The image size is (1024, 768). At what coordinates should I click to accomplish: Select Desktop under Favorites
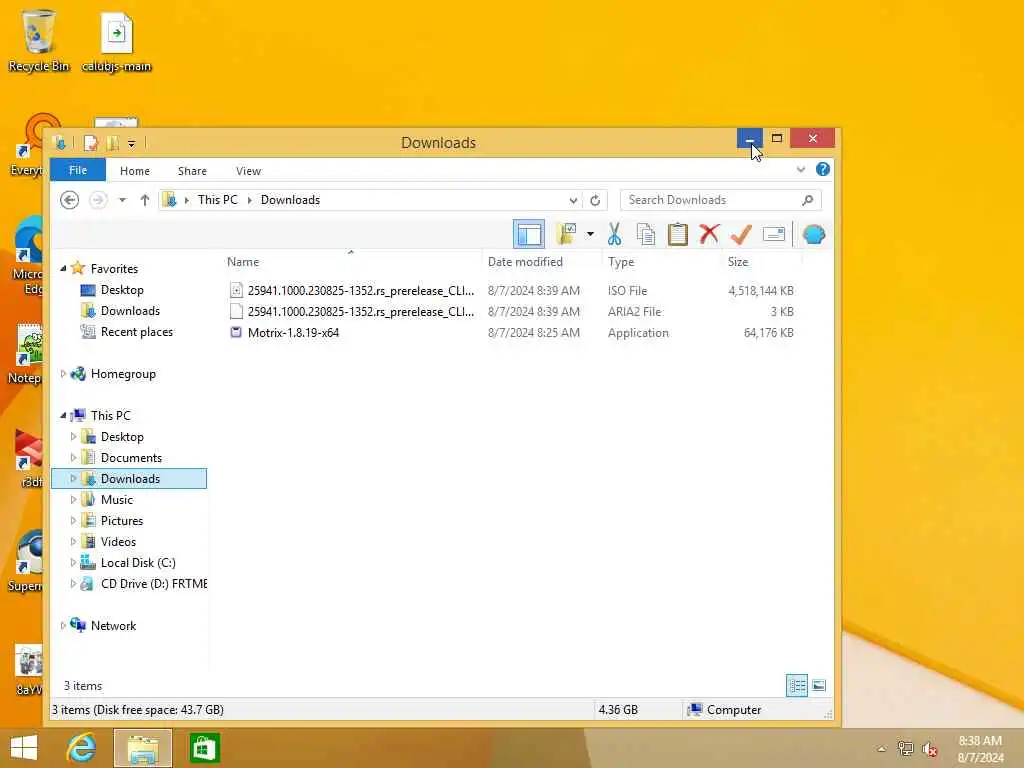(x=121, y=289)
